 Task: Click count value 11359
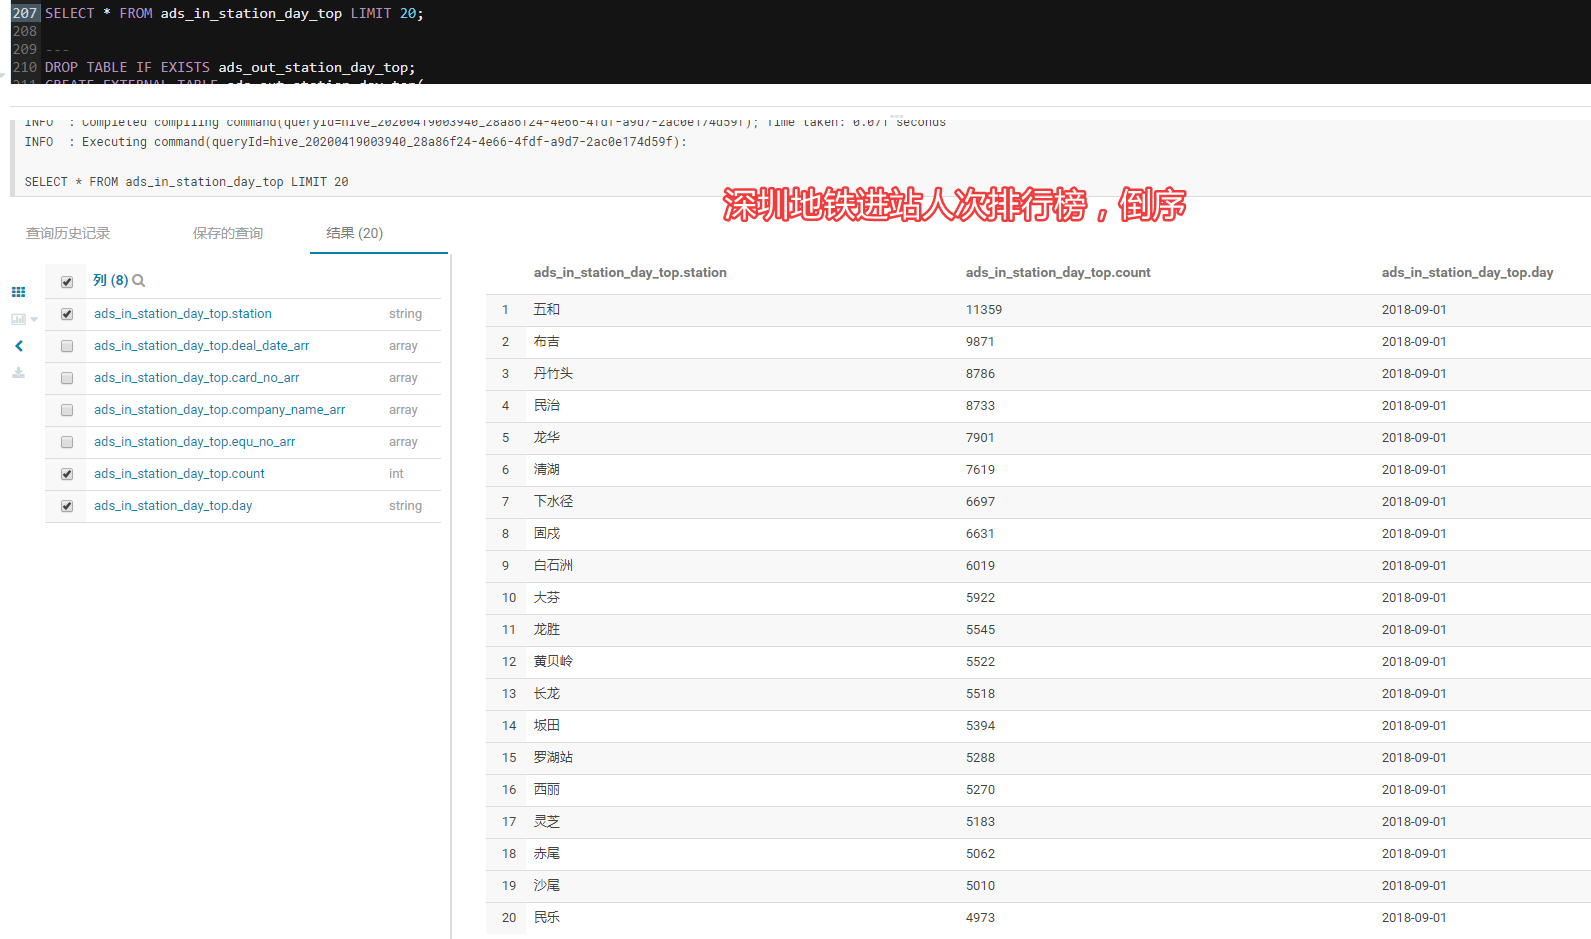(x=984, y=310)
